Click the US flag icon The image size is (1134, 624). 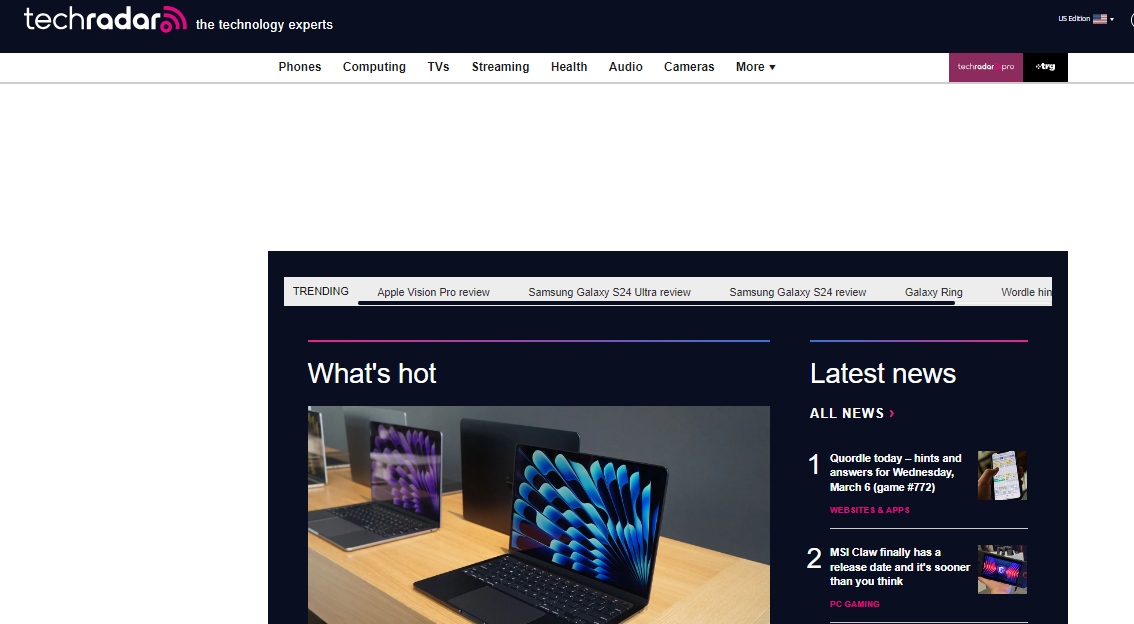click(1099, 19)
